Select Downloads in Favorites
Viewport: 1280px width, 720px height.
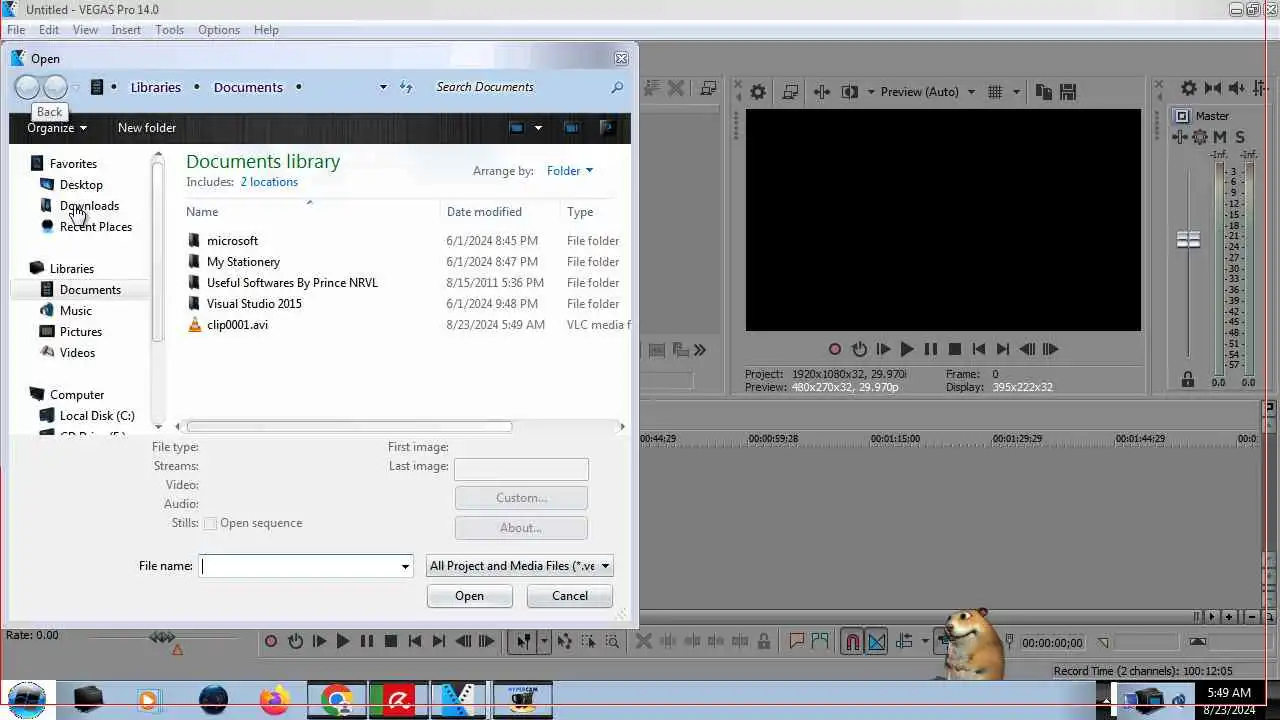point(89,206)
